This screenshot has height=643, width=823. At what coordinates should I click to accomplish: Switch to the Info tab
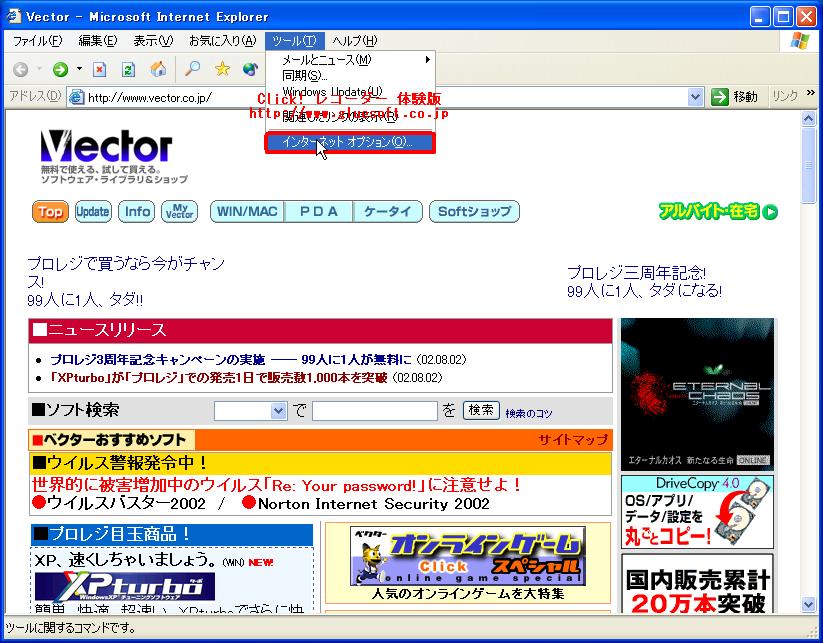tap(136, 212)
